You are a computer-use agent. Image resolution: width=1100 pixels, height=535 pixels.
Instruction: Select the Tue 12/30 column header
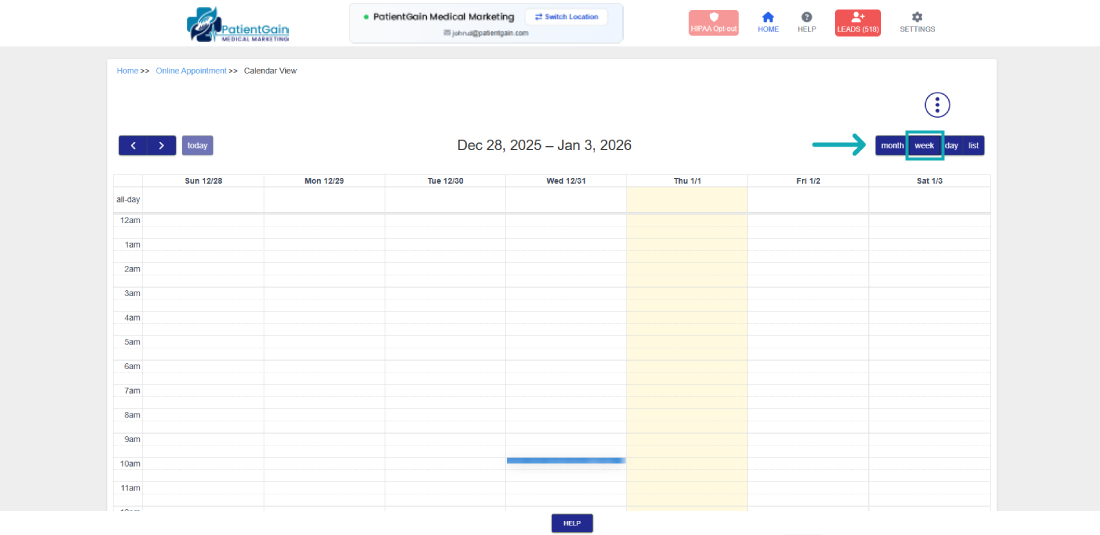pos(445,181)
